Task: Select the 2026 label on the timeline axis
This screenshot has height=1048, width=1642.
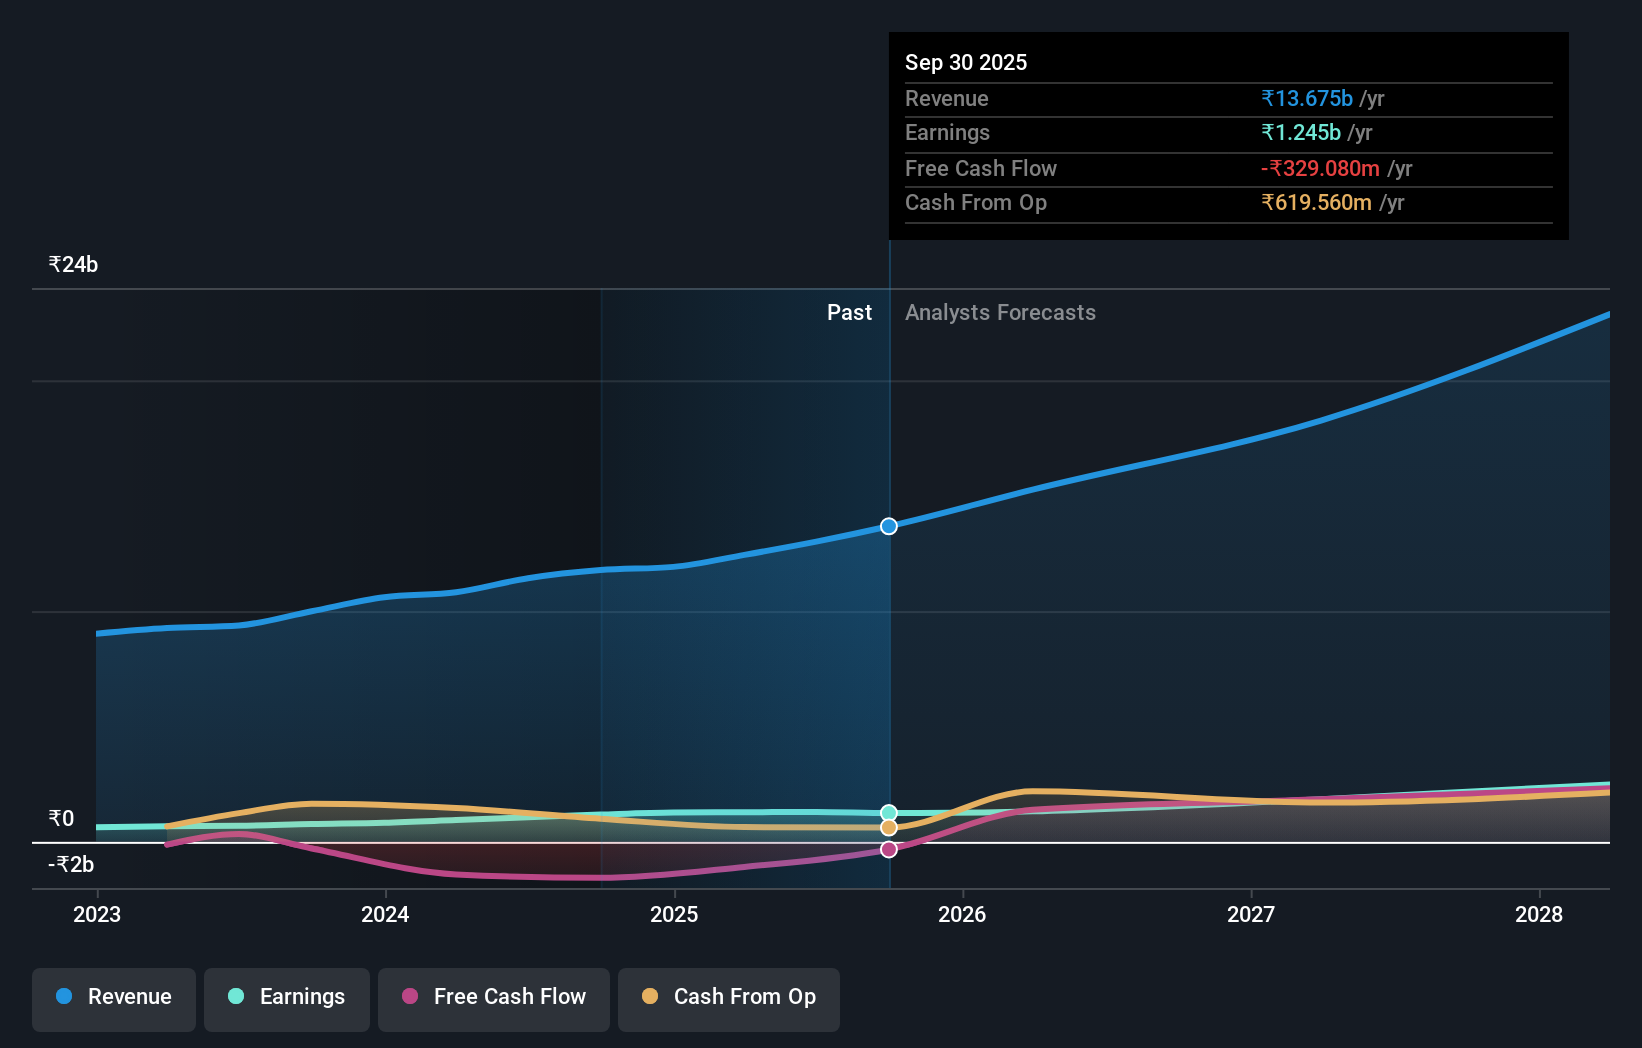Action: tap(962, 914)
